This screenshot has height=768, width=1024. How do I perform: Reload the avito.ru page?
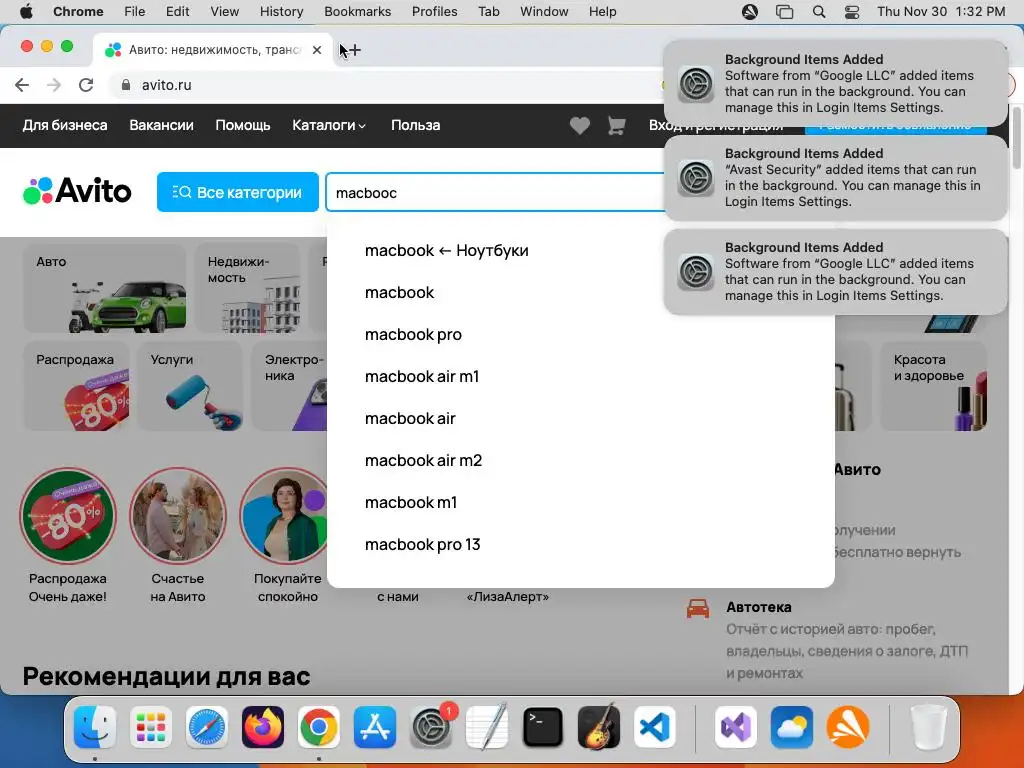(86, 85)
